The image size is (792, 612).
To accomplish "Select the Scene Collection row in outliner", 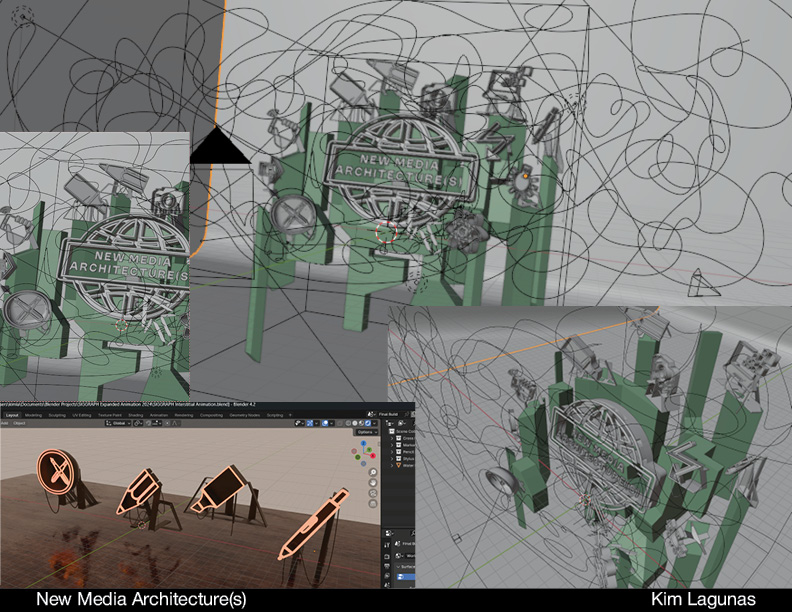I will [x=402, y=432].
